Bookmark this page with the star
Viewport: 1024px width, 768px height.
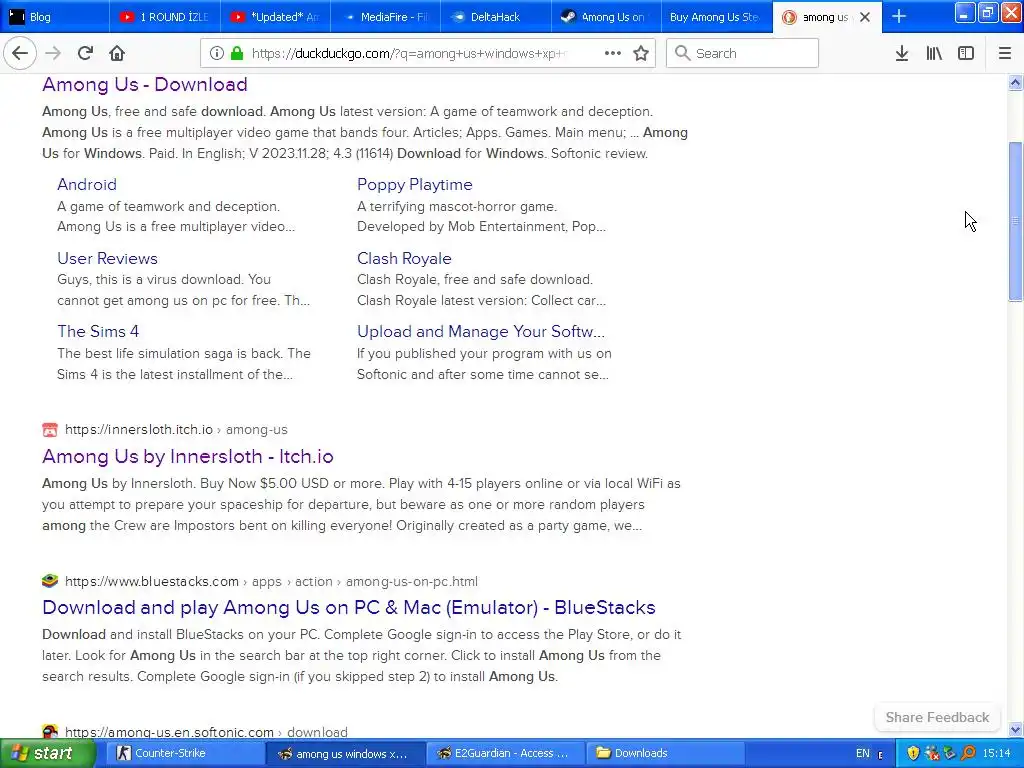(x=641, y=54)
